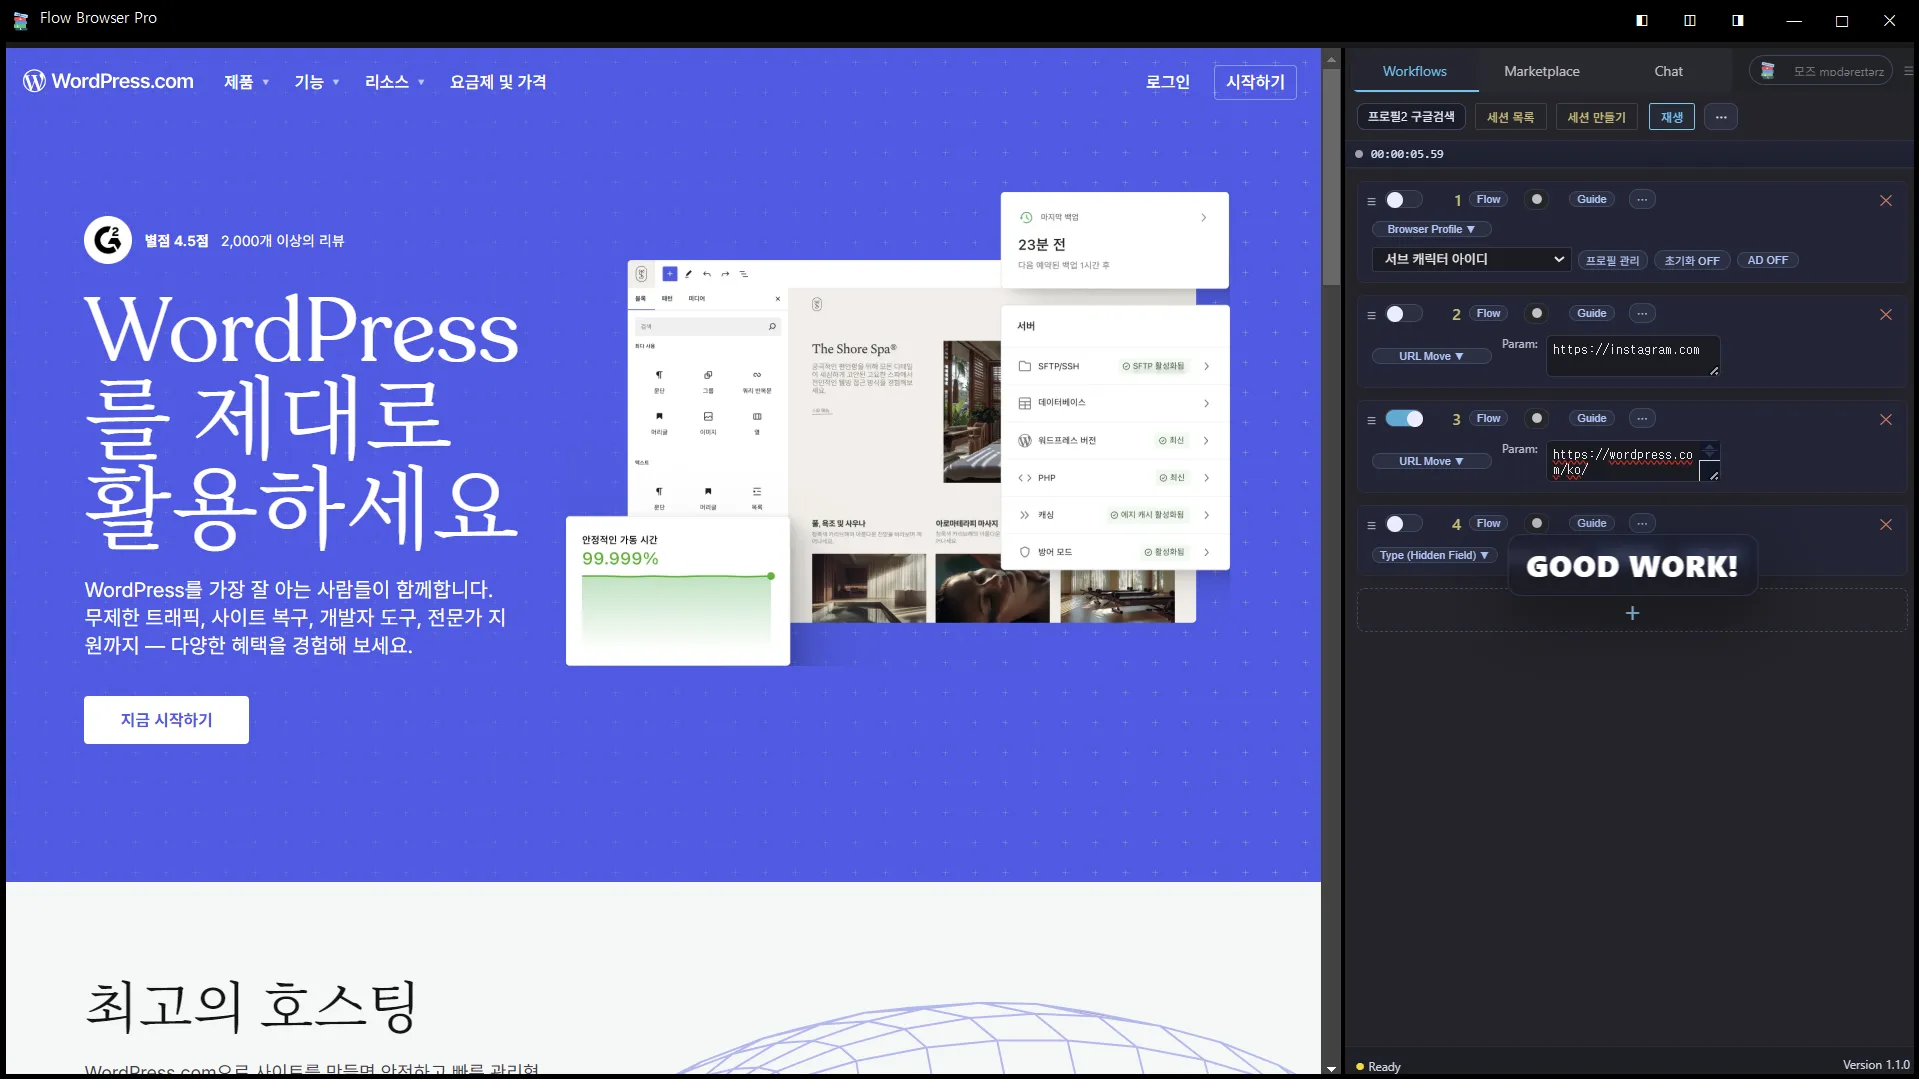
Task: Remove step 4 using its X icon
Action: pyautogui.click(x=1885, y=525)
